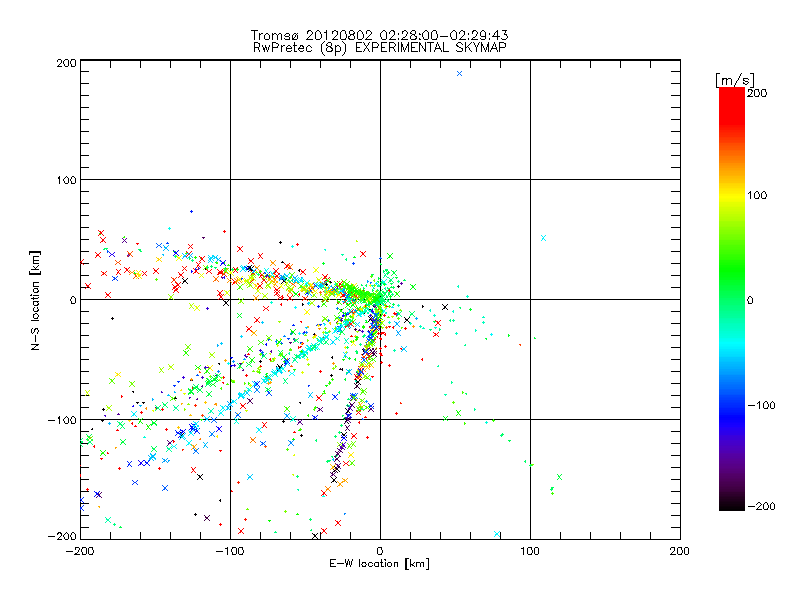
Task: Click the colorbar label '200' at top
Action: click(x=757, y=93)
